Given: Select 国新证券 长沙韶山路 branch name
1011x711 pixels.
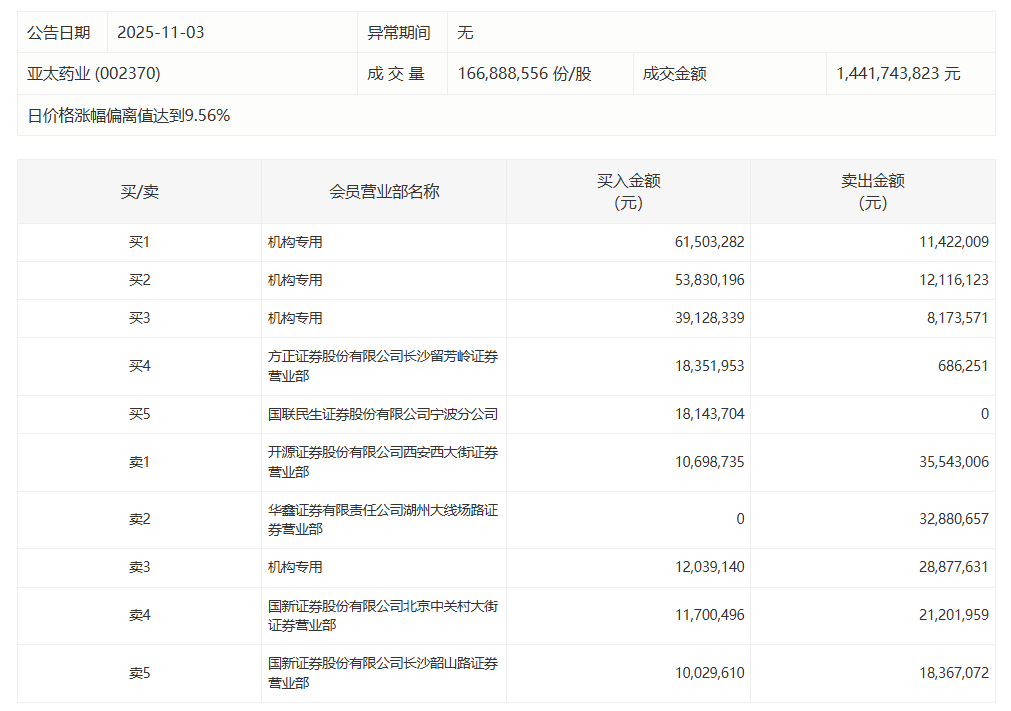Looking at the screenshot, I should point(382,672).
